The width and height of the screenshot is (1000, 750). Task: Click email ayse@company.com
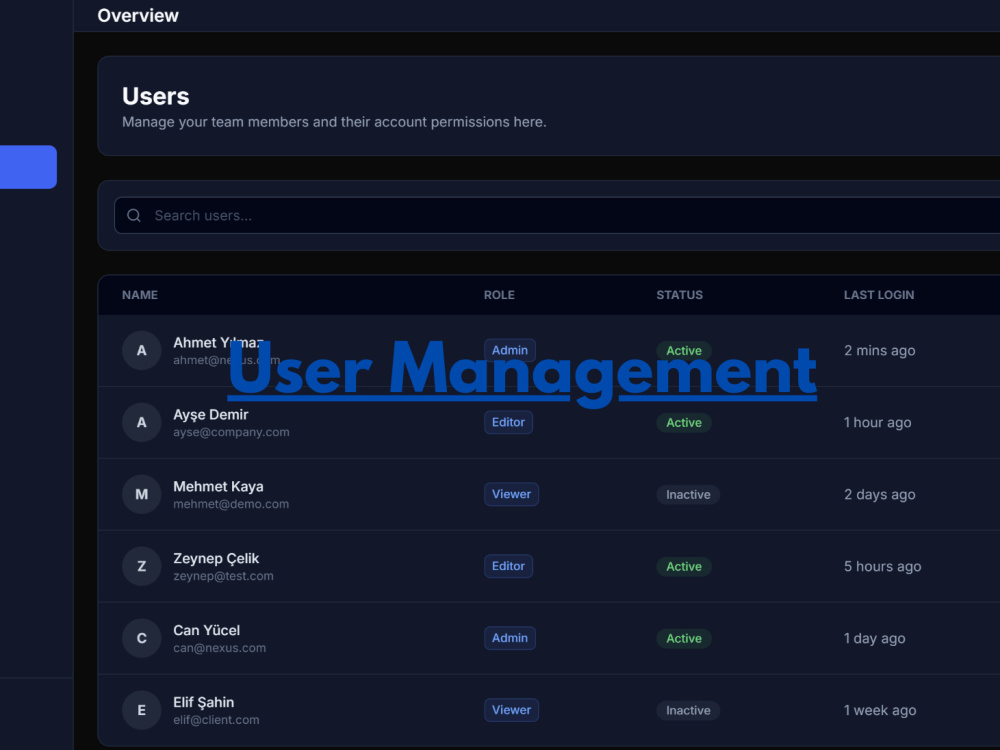click(x=231, y=432)
